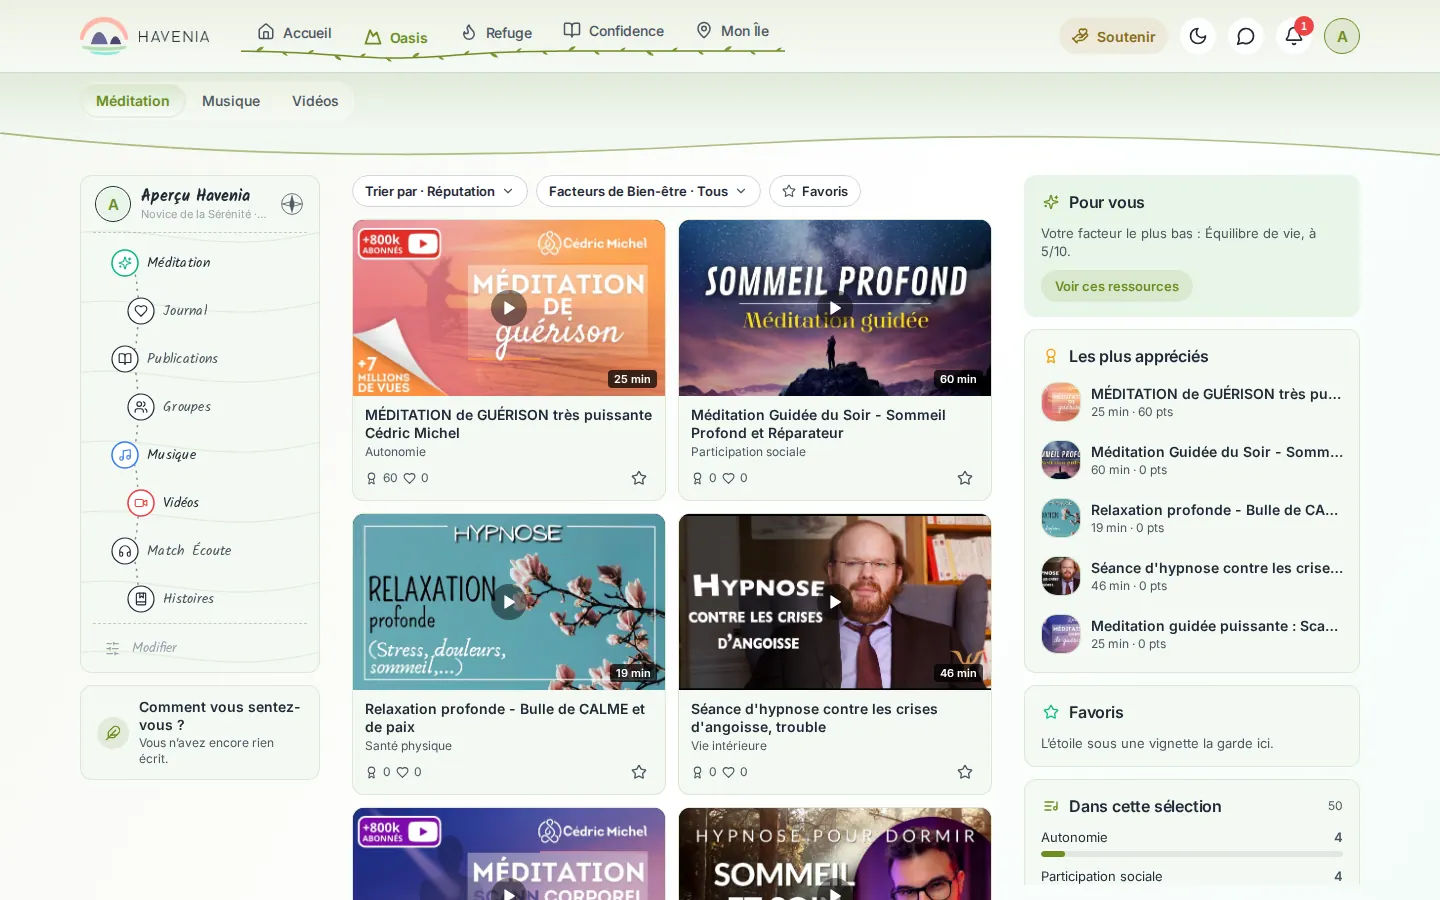Click the Dans cette sélection list icon
This screenshot has width=1440, height=900.
pyautogui.click(x=1051, y=806)
